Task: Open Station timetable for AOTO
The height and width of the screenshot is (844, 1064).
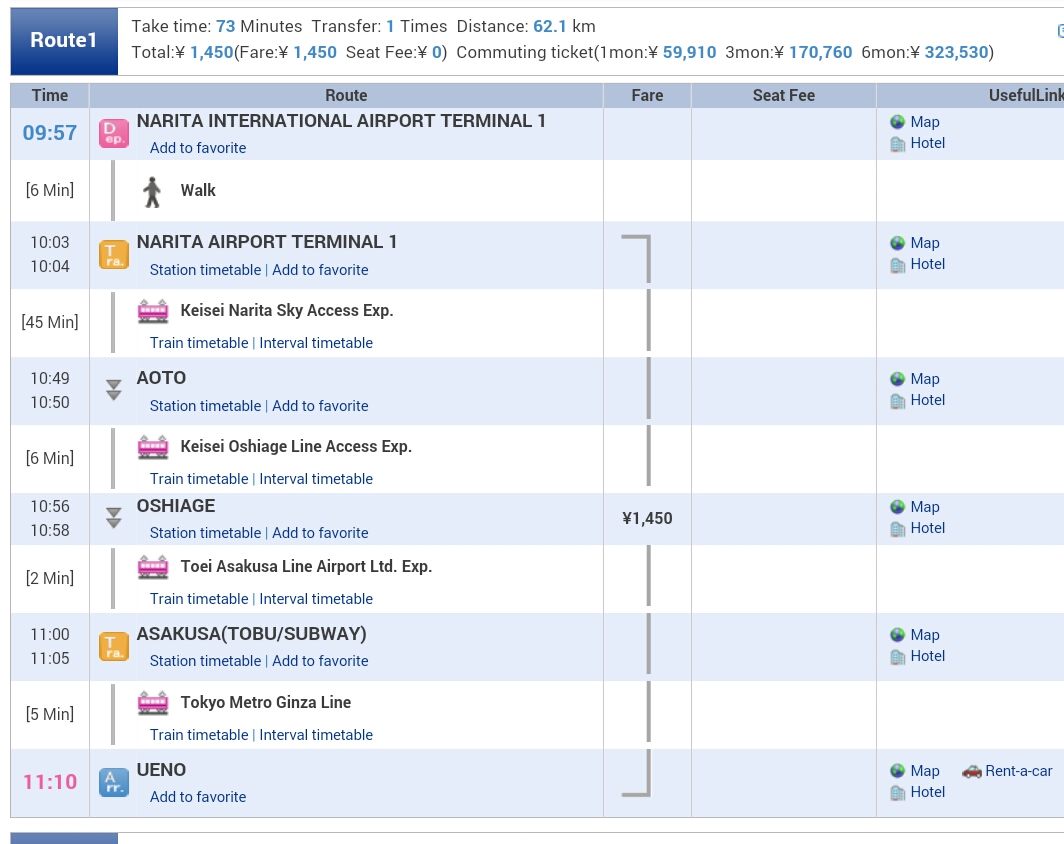Action: 206,406
